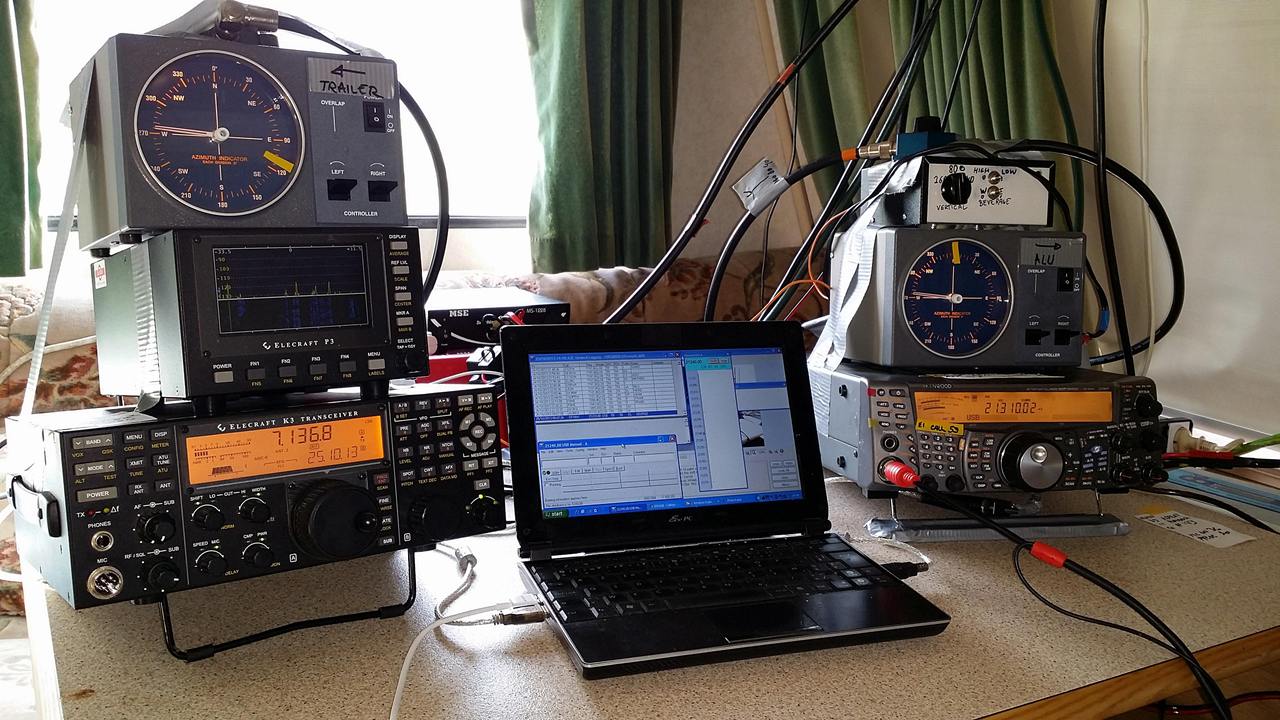This screenshot has width=1280, height=720.
Task: Tap the MODE up arrow on the K3
Action: coord(109,467)
